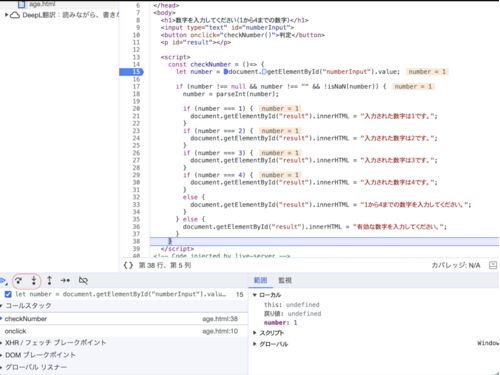
Task: Click line number 38 in gutter
Action: [x=136, y=241]
